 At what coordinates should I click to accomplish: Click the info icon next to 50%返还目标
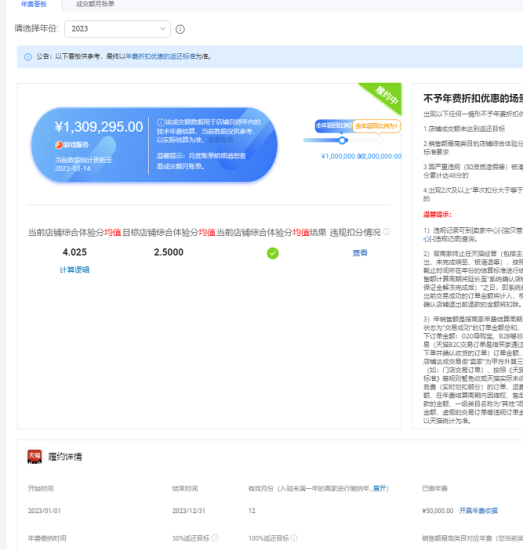[x=214, y=538]
